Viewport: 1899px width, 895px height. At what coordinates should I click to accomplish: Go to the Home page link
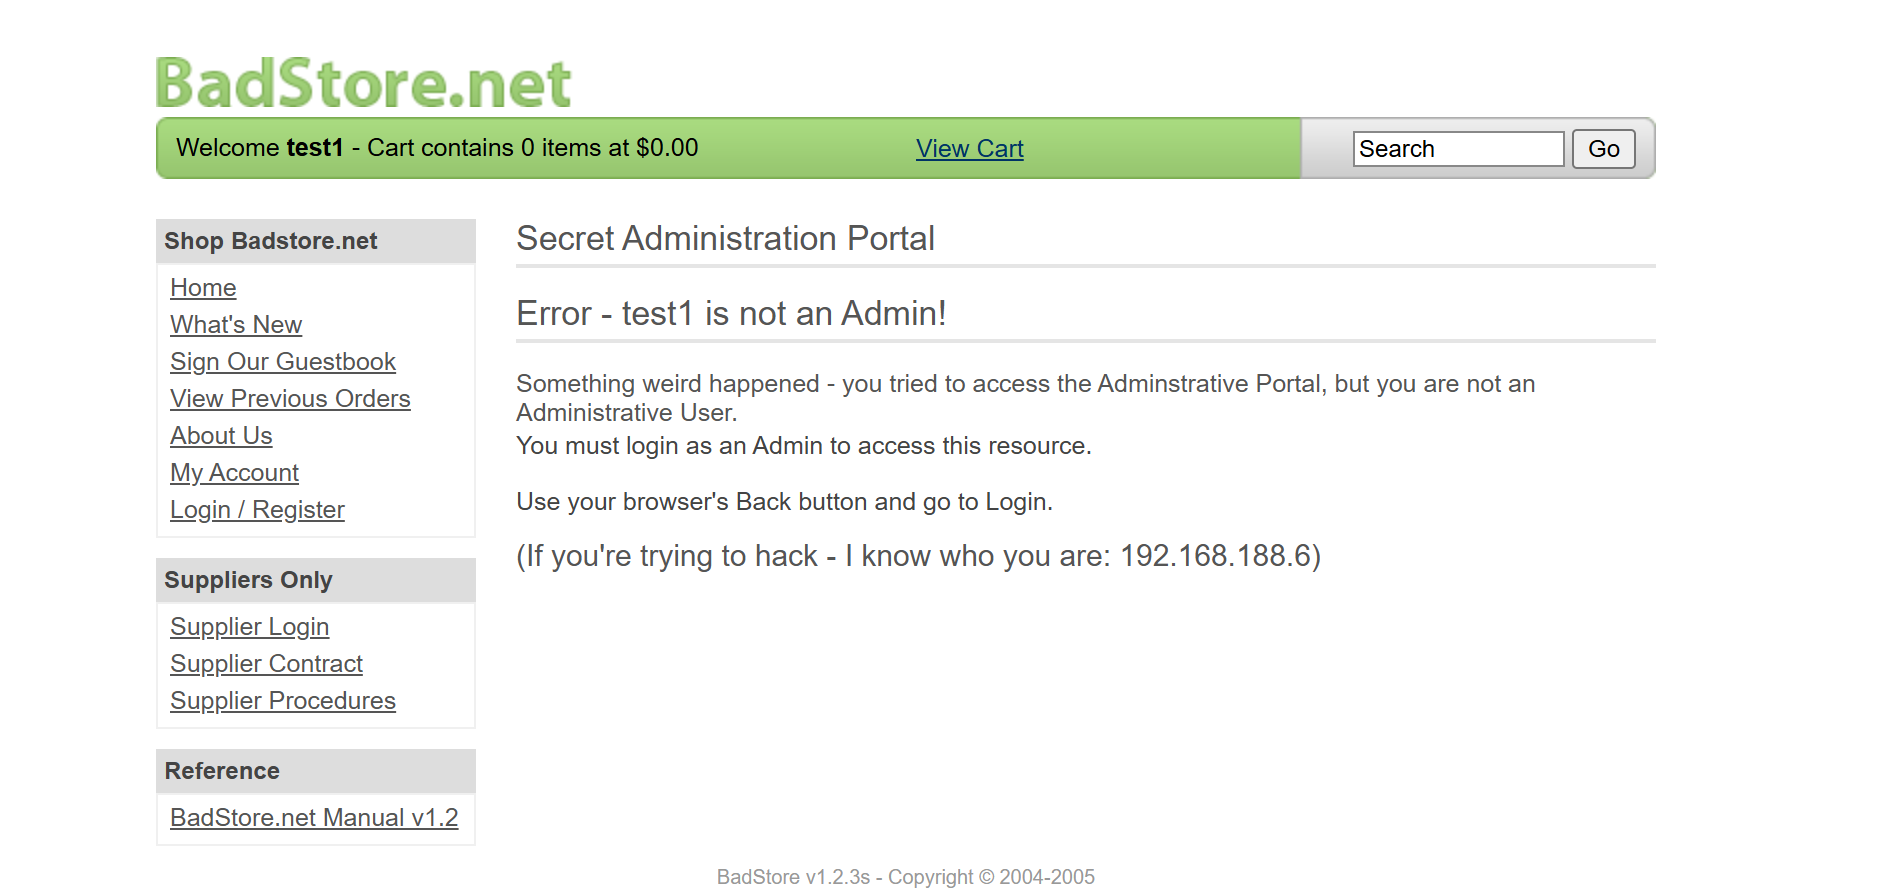203,288
